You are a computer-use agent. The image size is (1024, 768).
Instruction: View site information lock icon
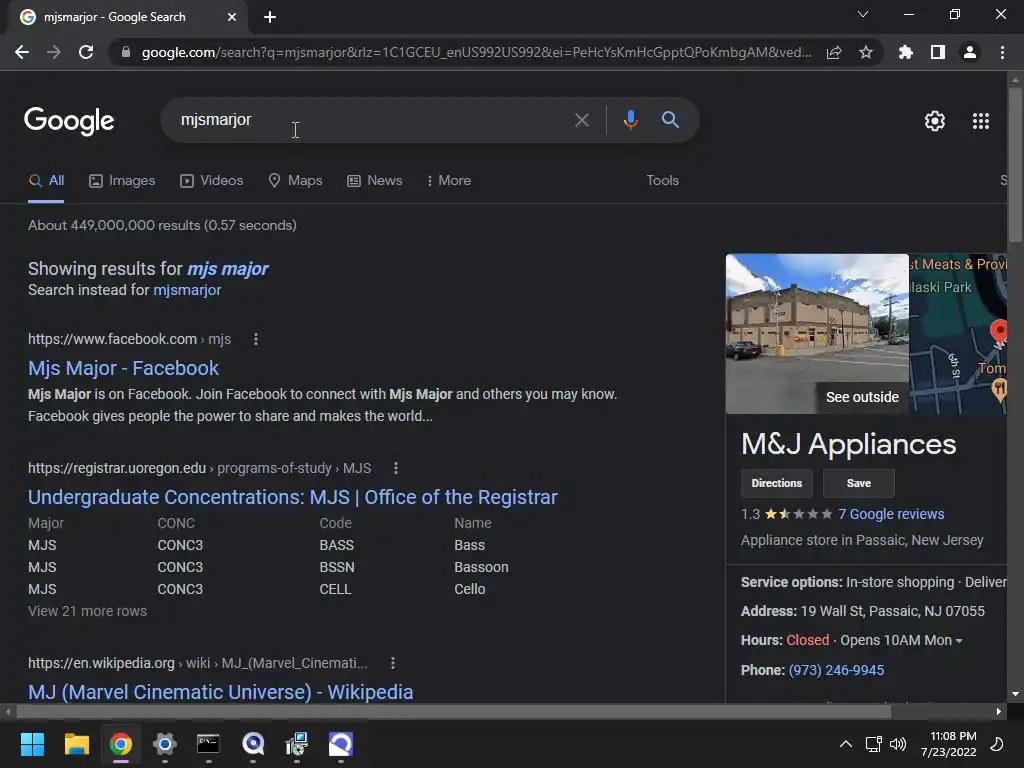(126, 52)
